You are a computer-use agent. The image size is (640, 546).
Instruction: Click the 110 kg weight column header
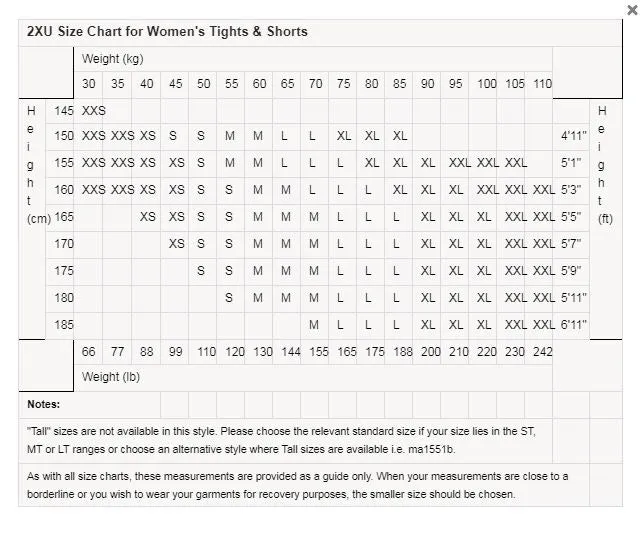(542, 84)
